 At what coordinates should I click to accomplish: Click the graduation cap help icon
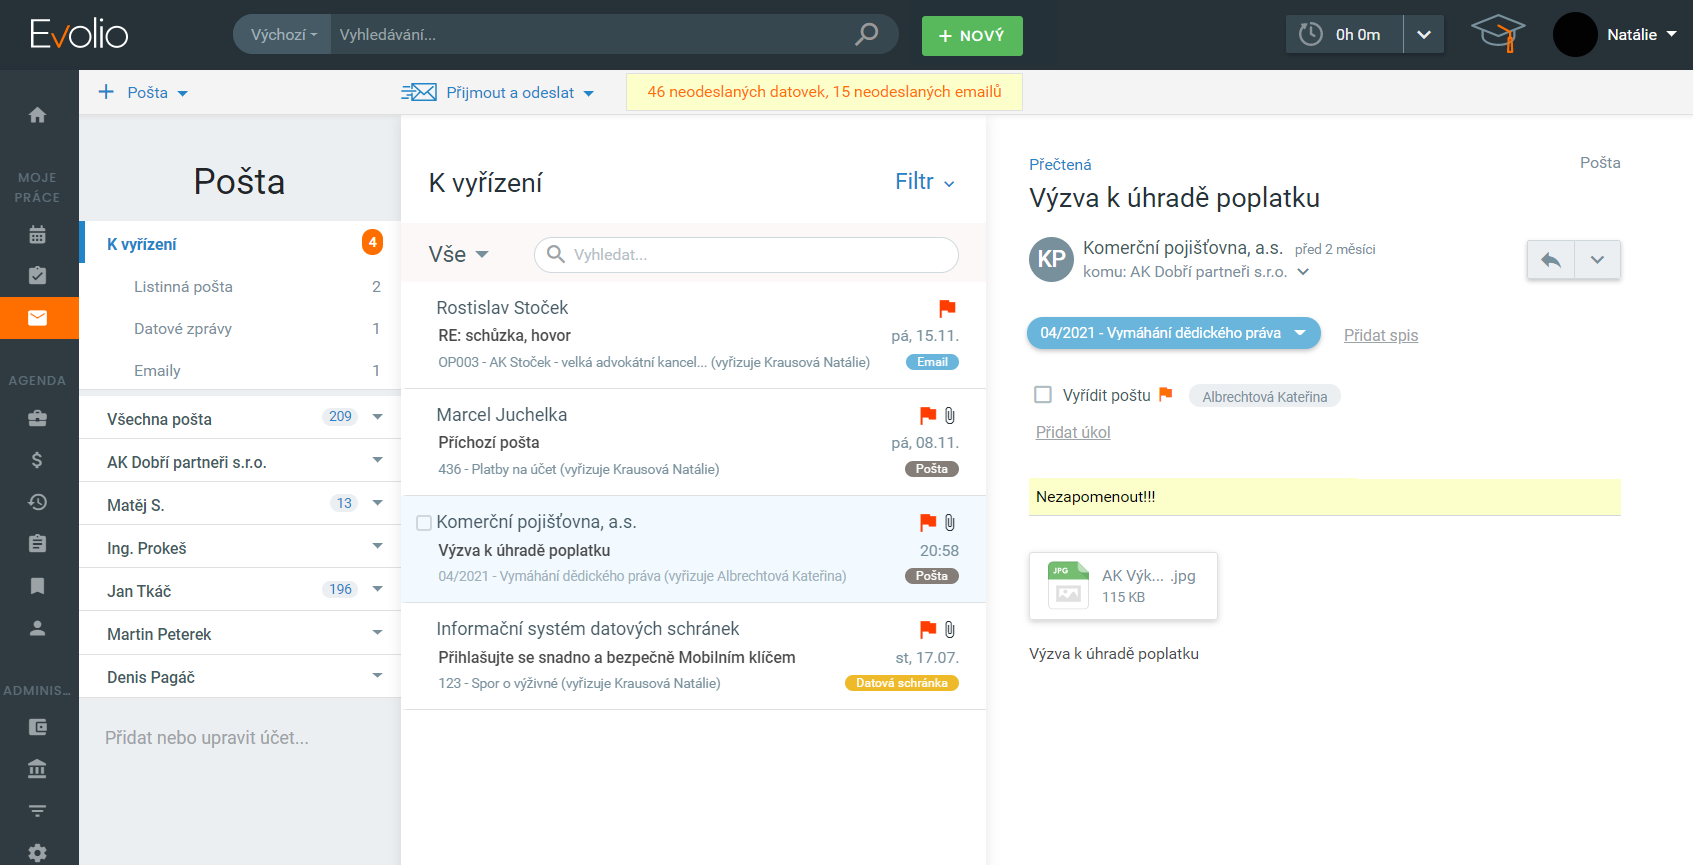point(1497,34)
